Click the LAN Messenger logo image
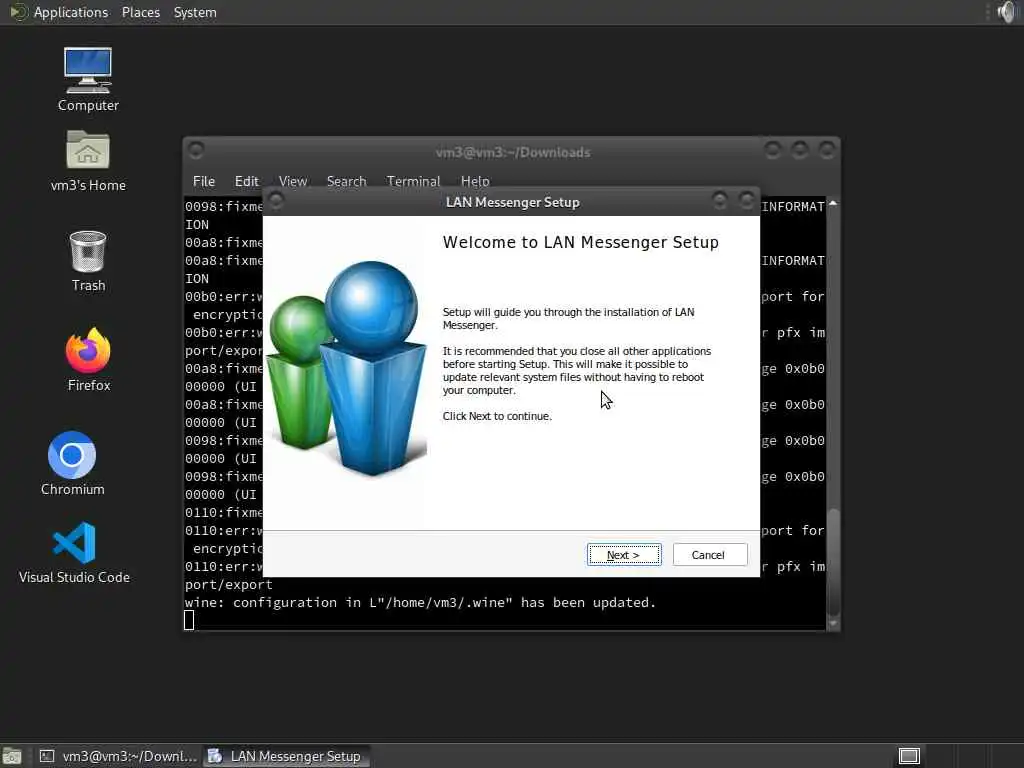 (348, 368)
